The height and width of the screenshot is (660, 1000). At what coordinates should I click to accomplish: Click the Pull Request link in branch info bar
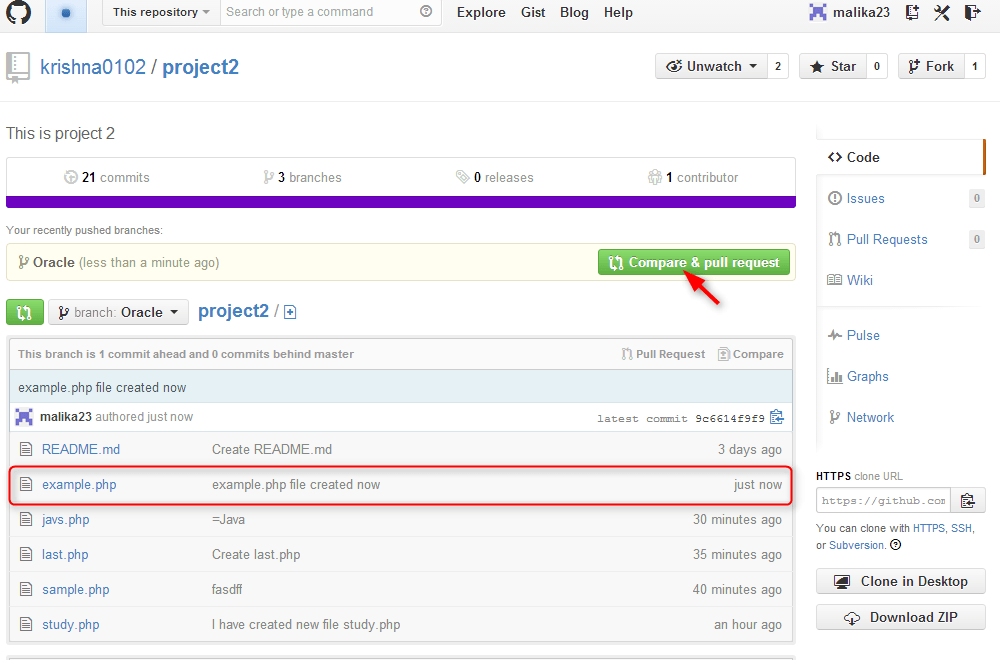pos(663,354)
